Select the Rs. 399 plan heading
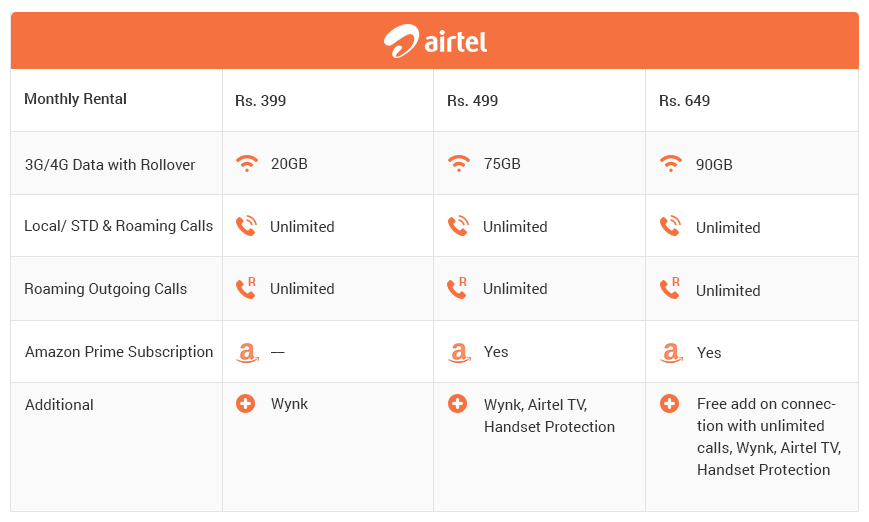 (260, 101)
